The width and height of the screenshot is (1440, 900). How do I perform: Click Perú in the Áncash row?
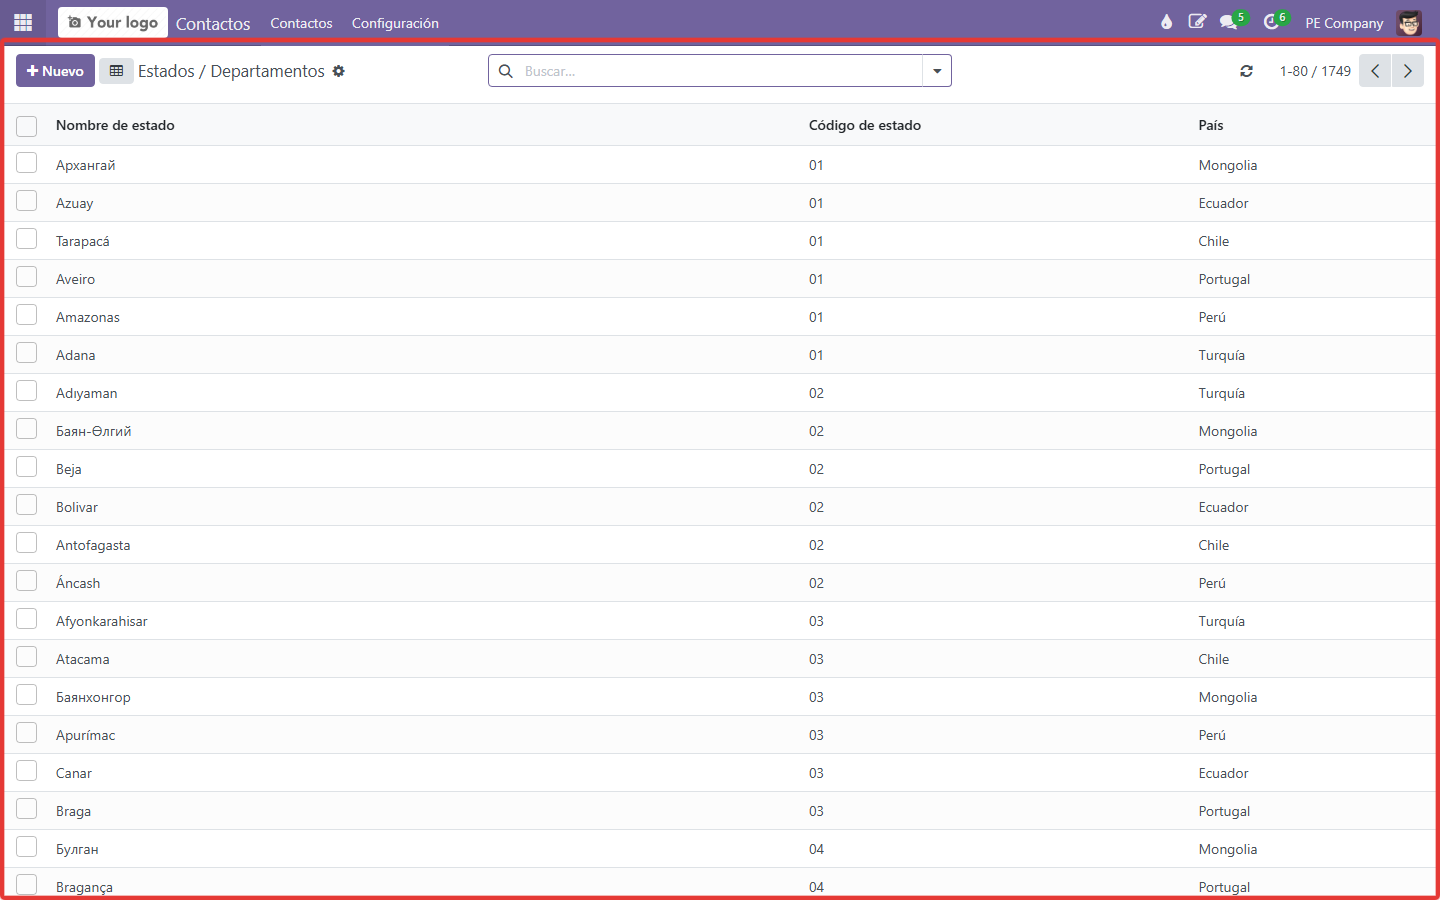pyautogui.click(x=1212, y=583)
